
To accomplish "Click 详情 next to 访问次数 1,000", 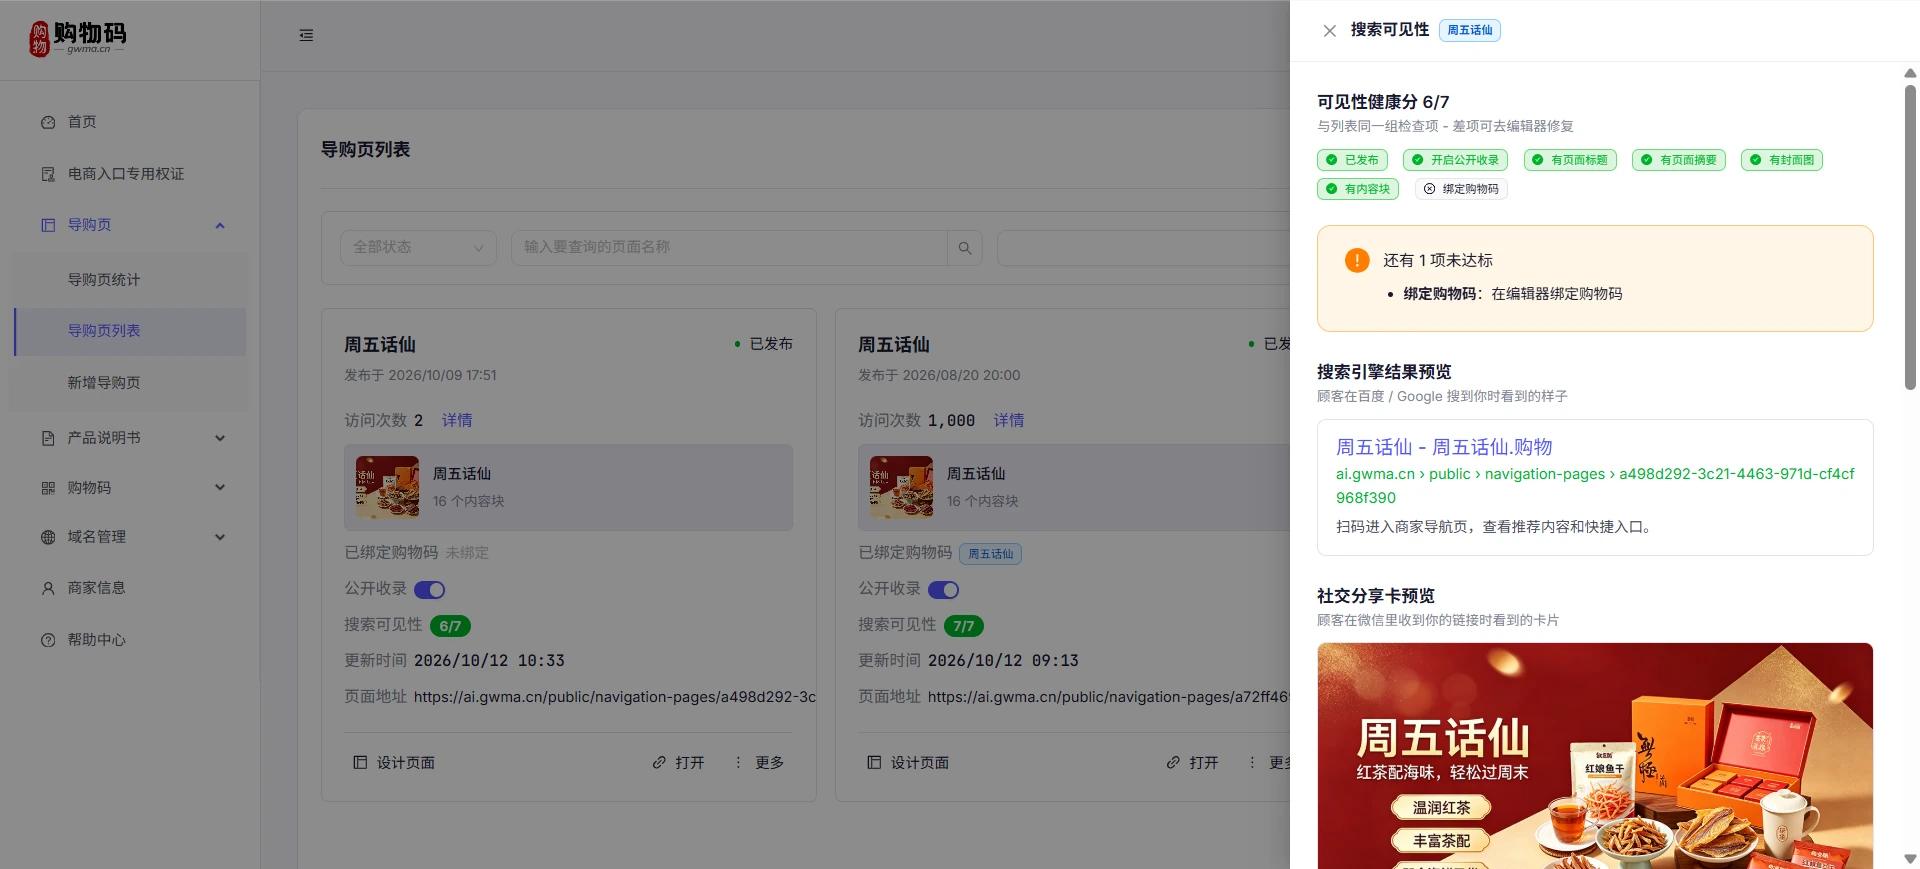I will [1009, 421].
